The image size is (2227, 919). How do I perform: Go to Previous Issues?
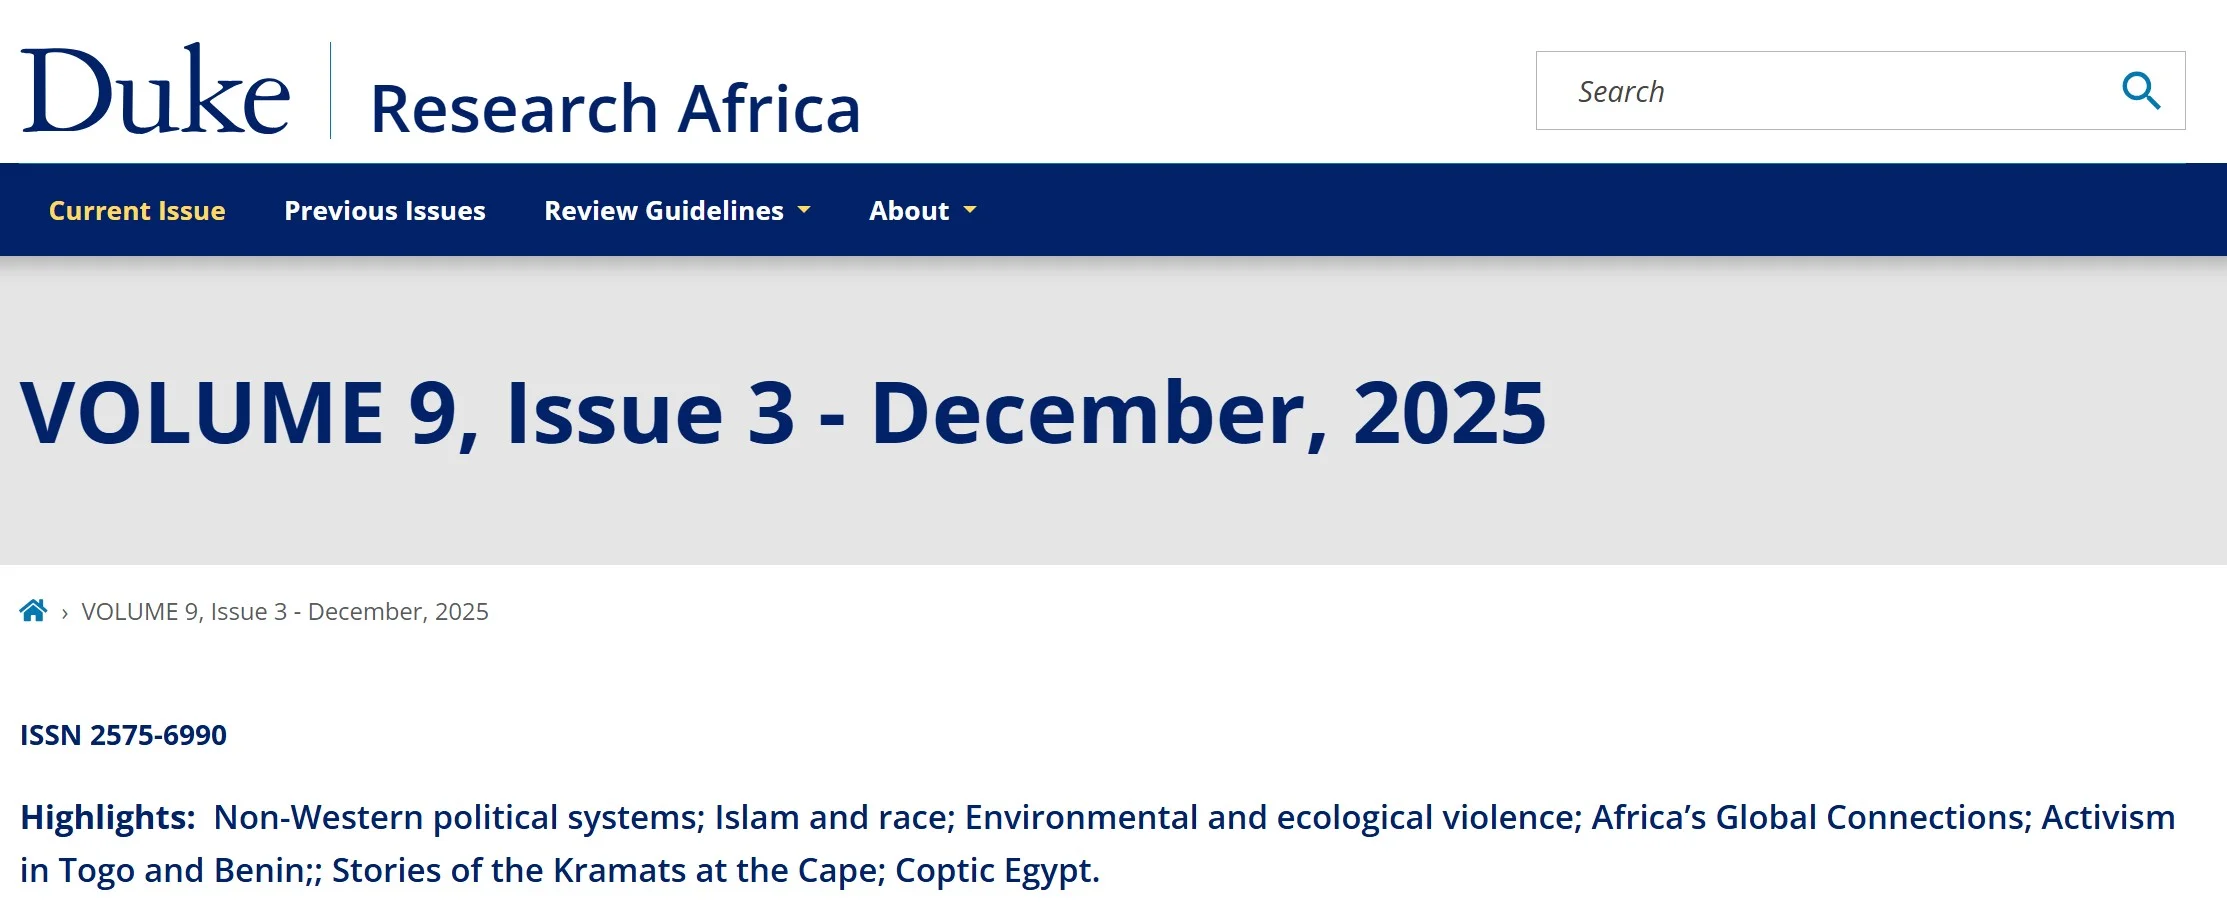tap(385, 210)
